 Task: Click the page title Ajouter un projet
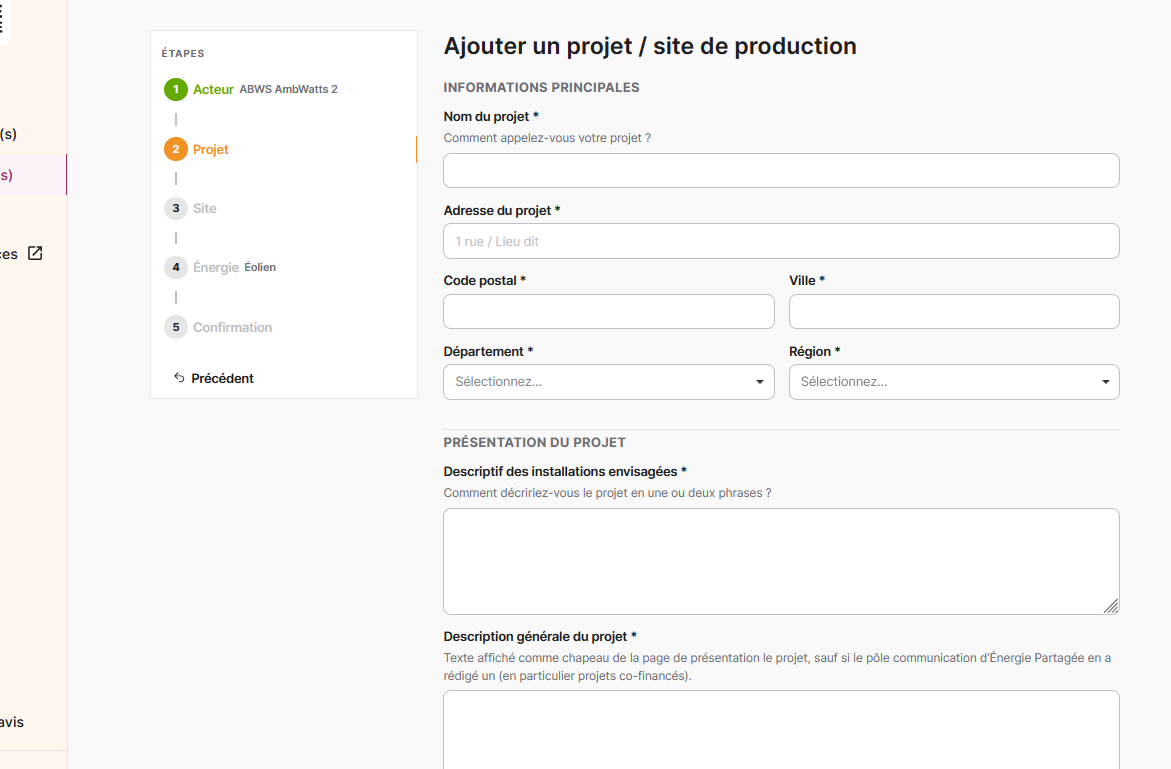[650, 46]
